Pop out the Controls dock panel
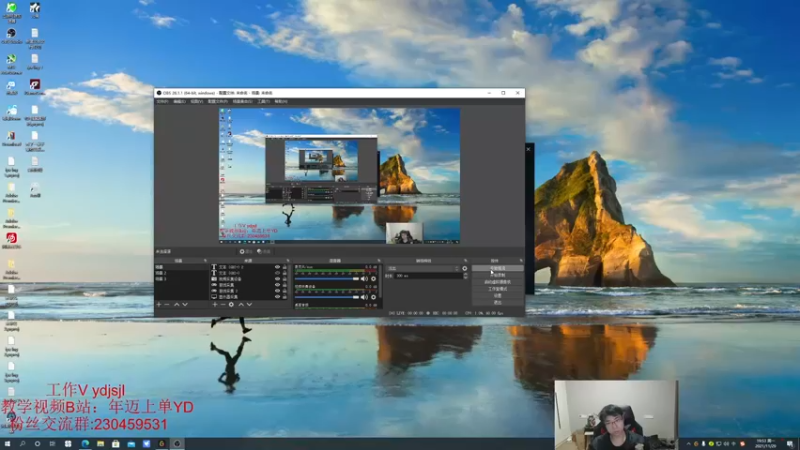The width and height of the screenshot is (800, 450). click(x=521, y=260)
